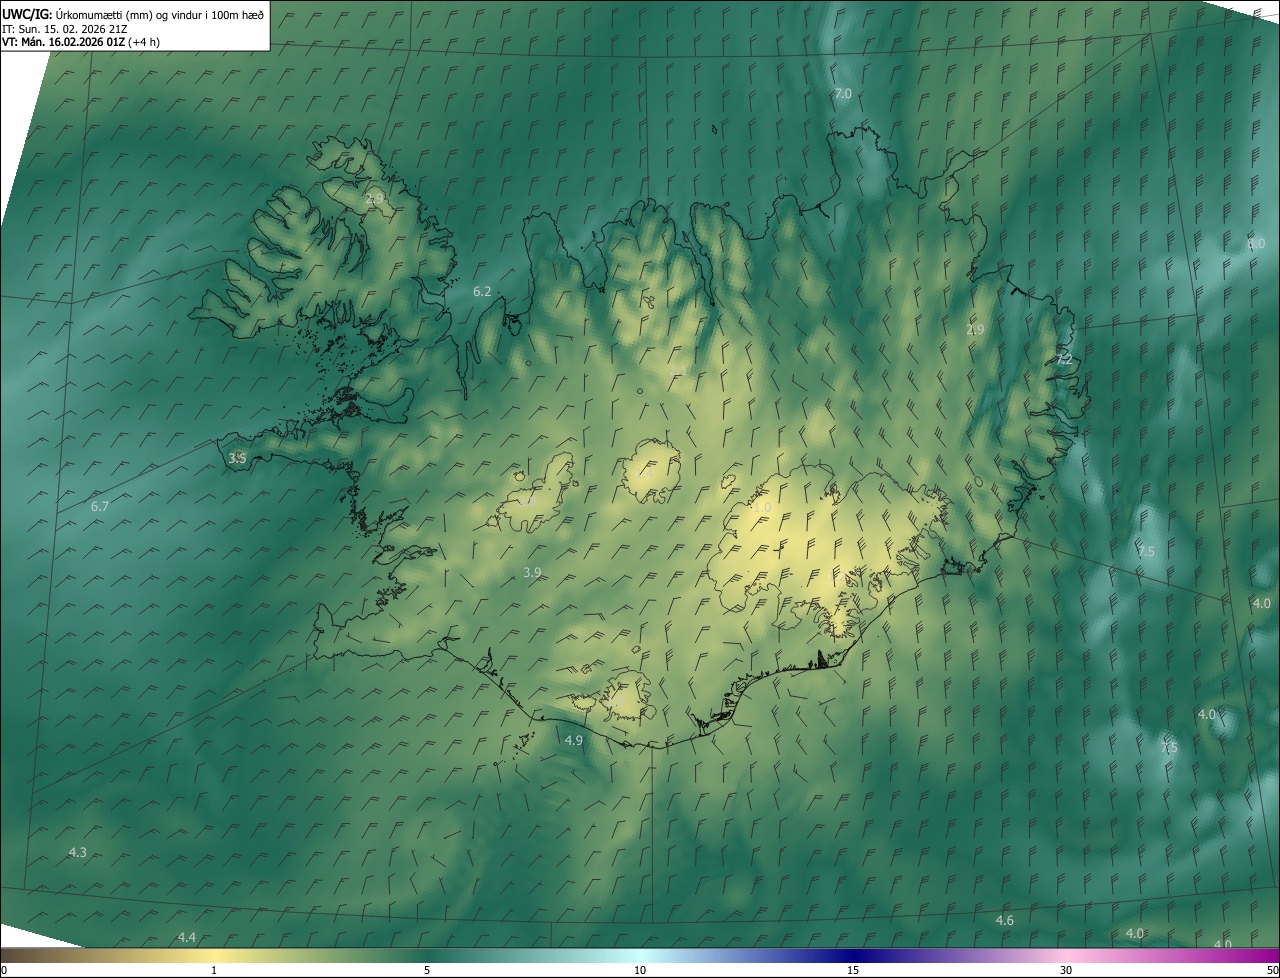The image size is (1280, 978).
Task: Click the '4.3' value label in the southwest sea
Action: tap(77, 852)
